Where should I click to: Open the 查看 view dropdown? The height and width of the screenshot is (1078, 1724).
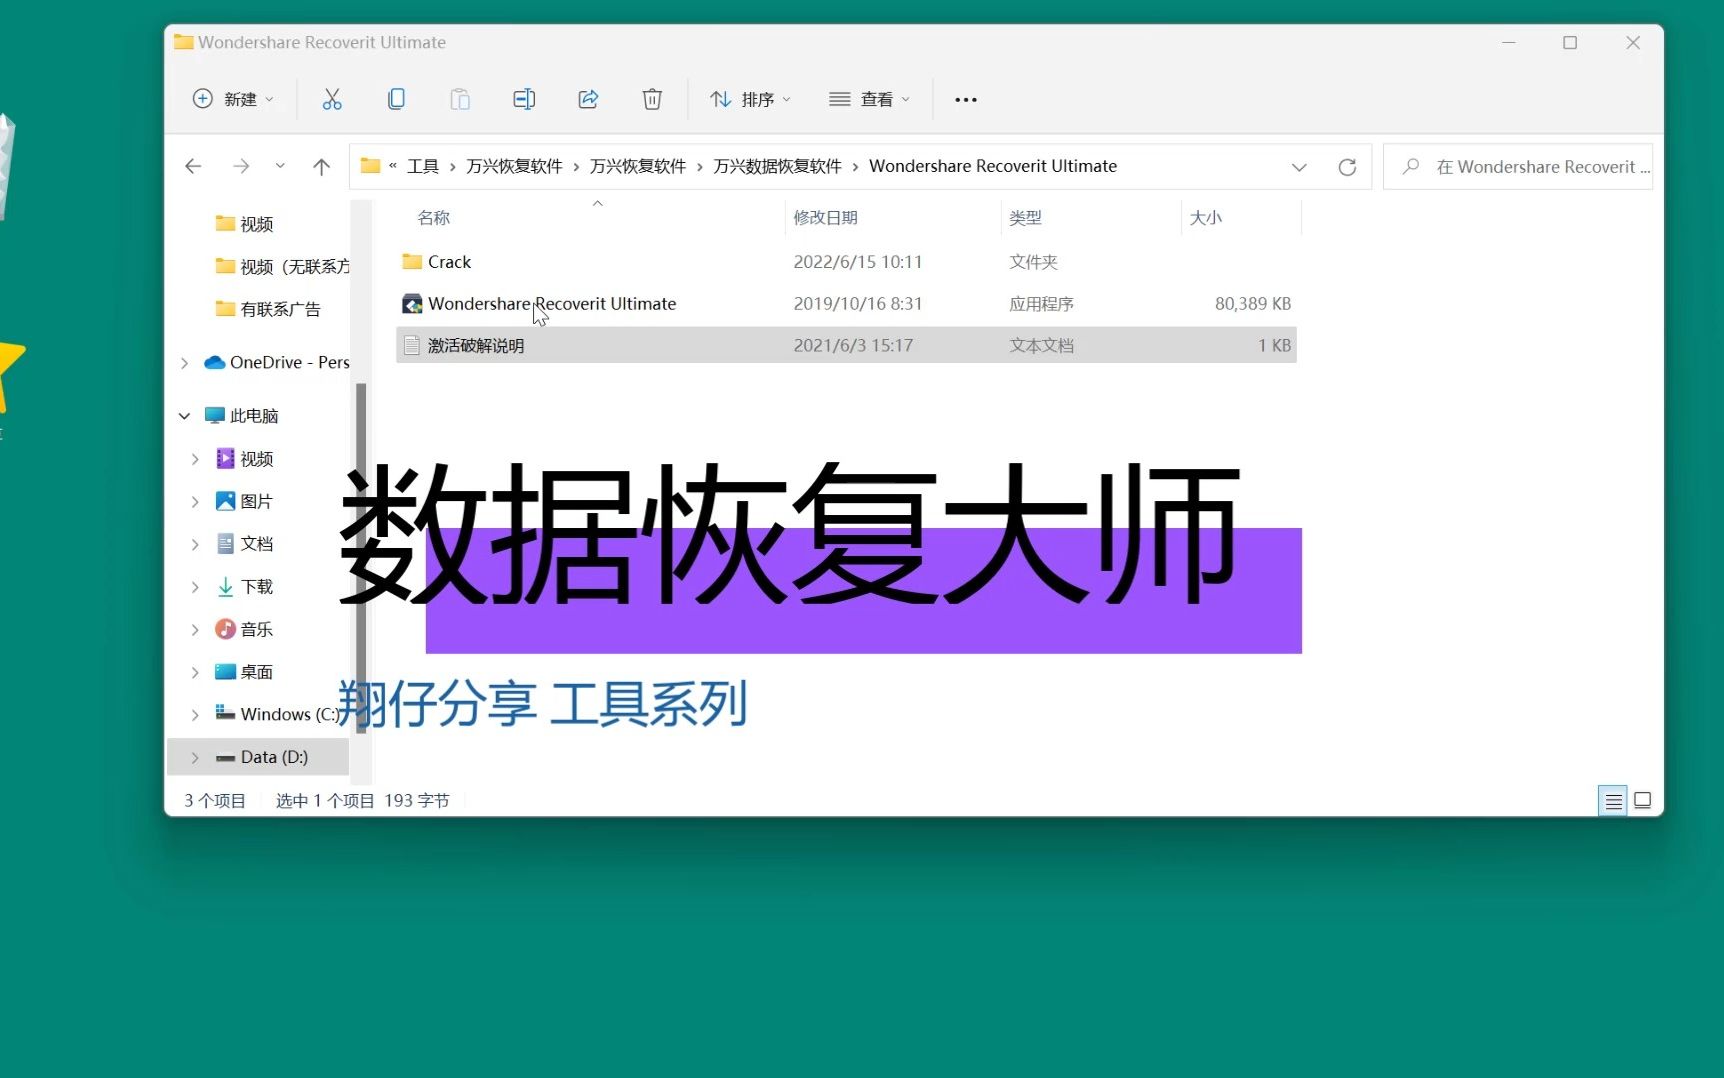click(870, 99)
